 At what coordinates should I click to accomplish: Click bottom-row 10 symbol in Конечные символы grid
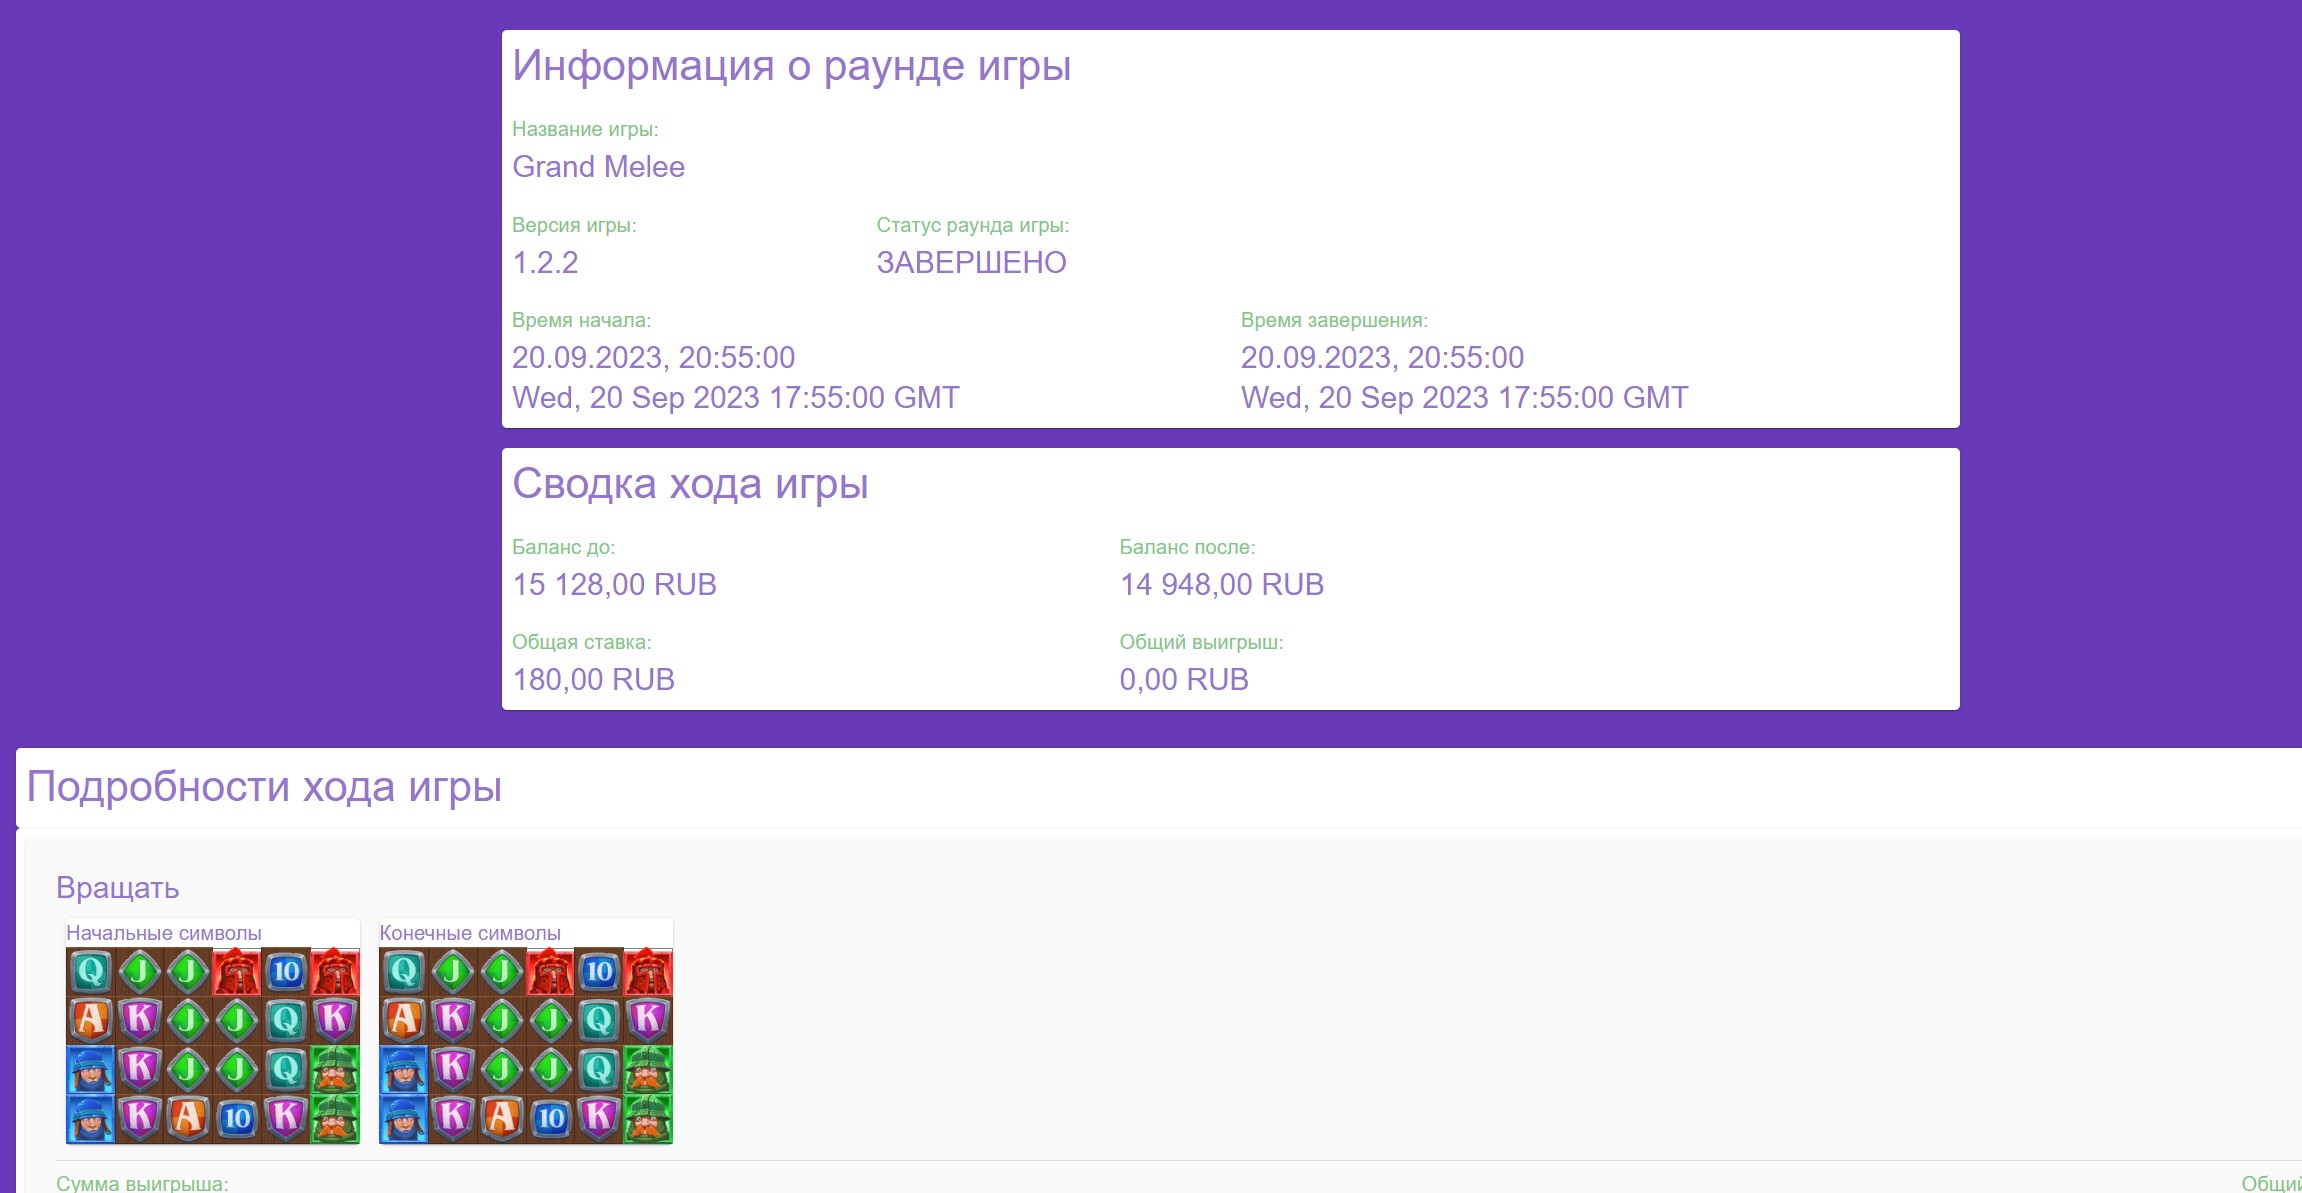tap(550, 1118)
